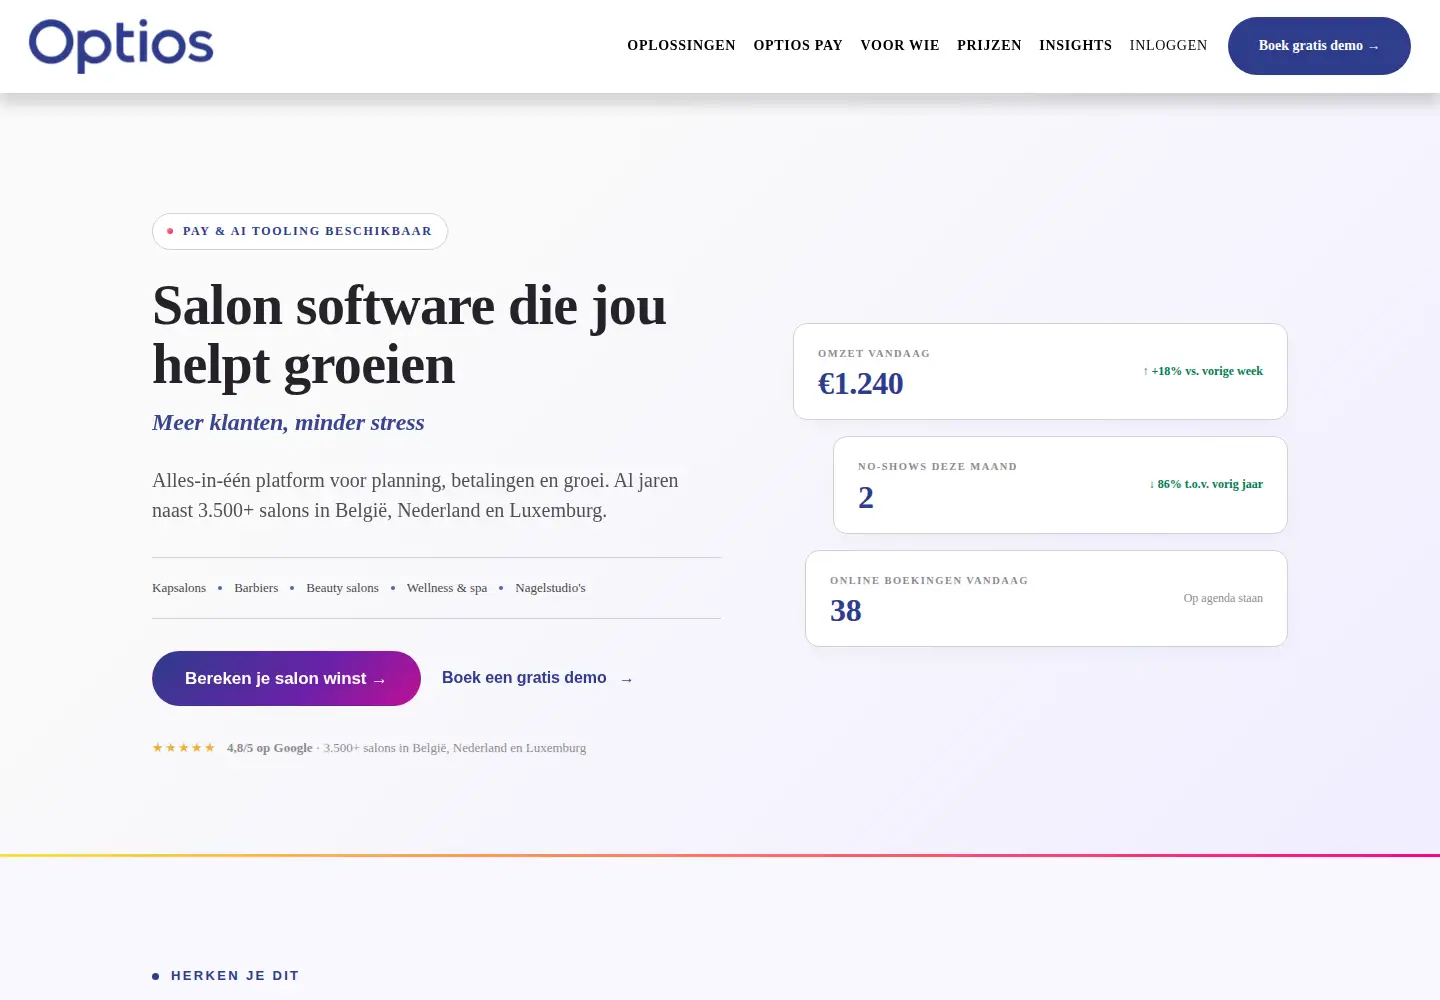Image resolution: width=1440 pixels, height=1000 pixels.
Task: Select the Beauty salons label
Action: (x=342, y=588)
